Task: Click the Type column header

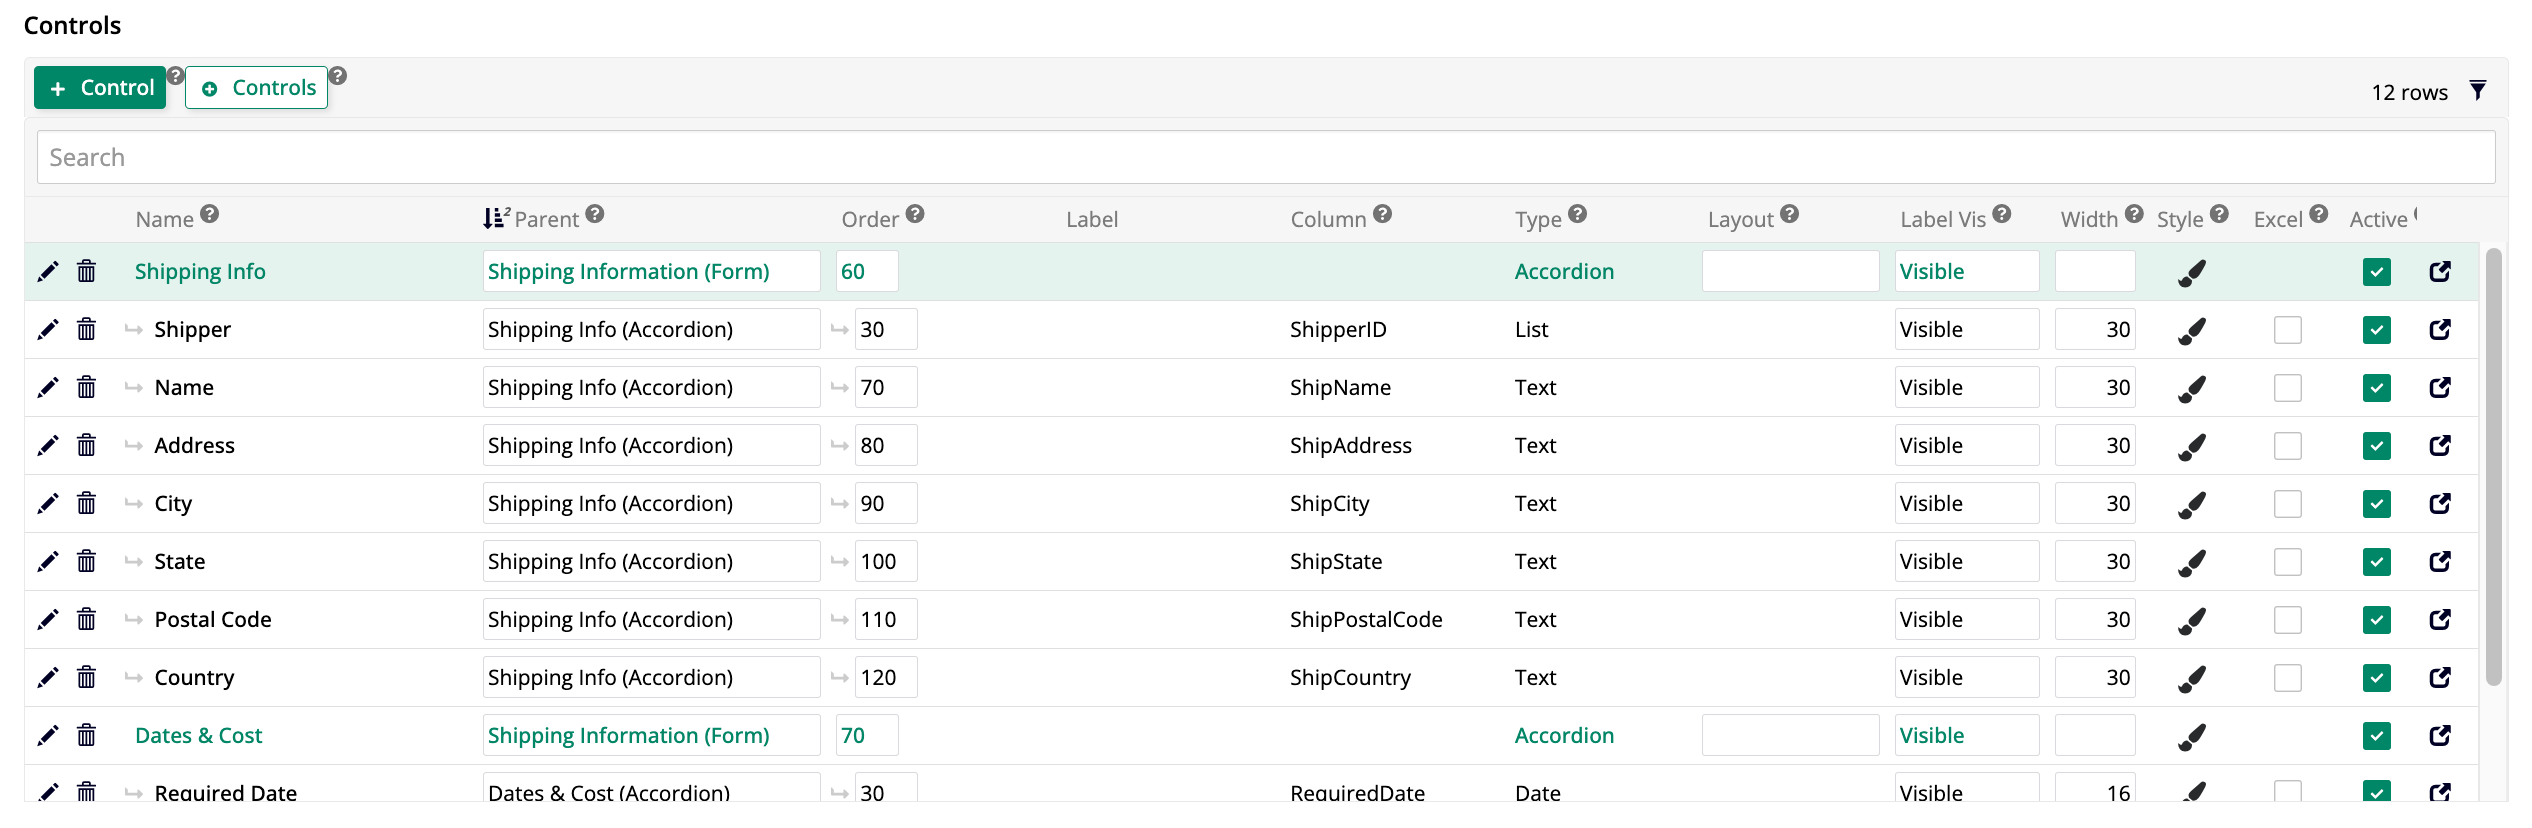Action: 1537,219
